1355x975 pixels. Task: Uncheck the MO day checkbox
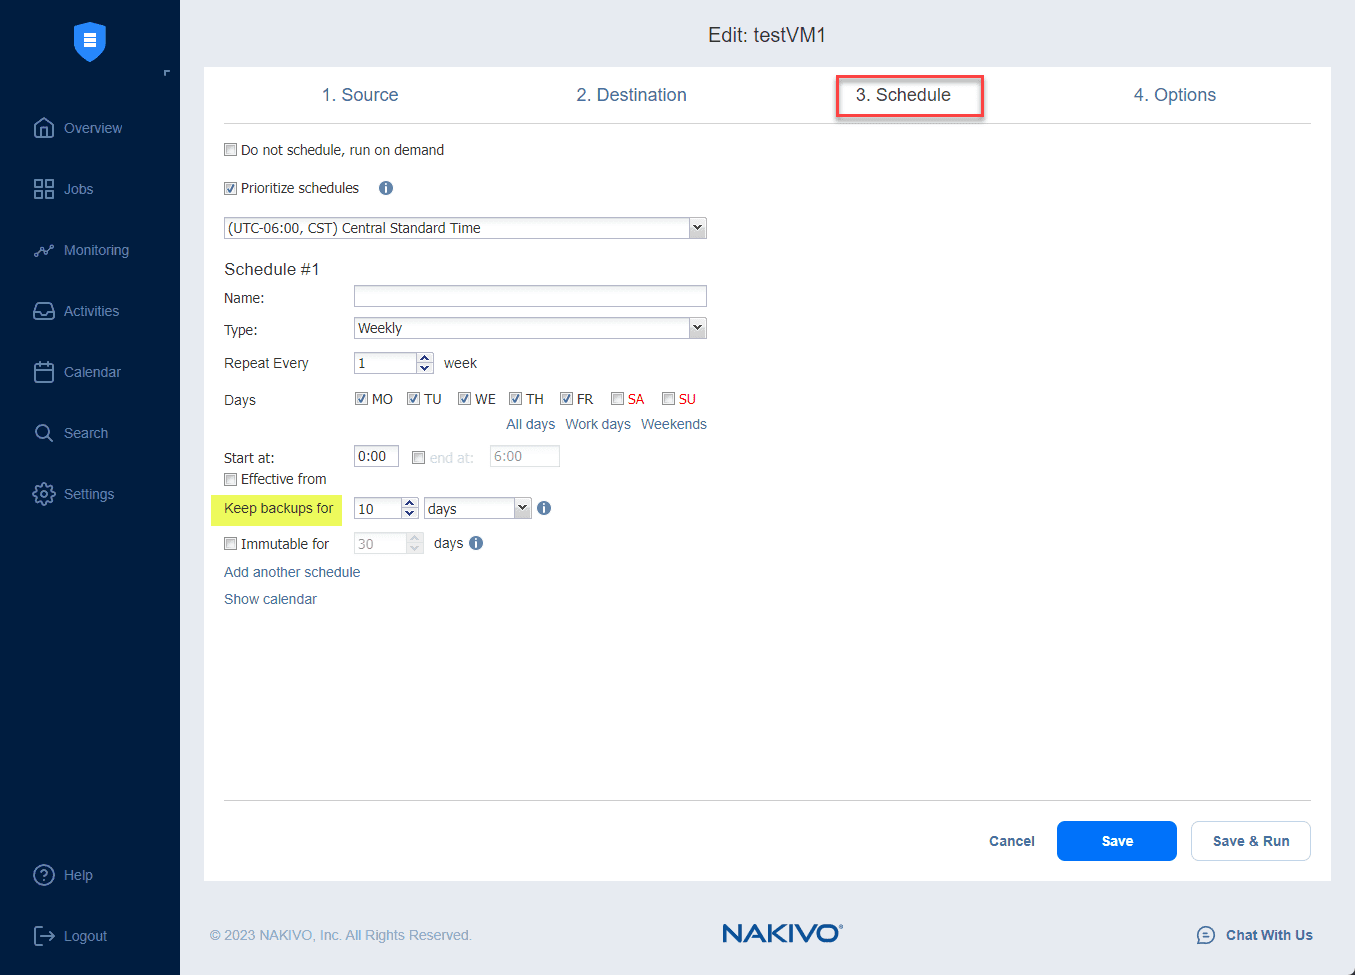(x=361, y=399)
